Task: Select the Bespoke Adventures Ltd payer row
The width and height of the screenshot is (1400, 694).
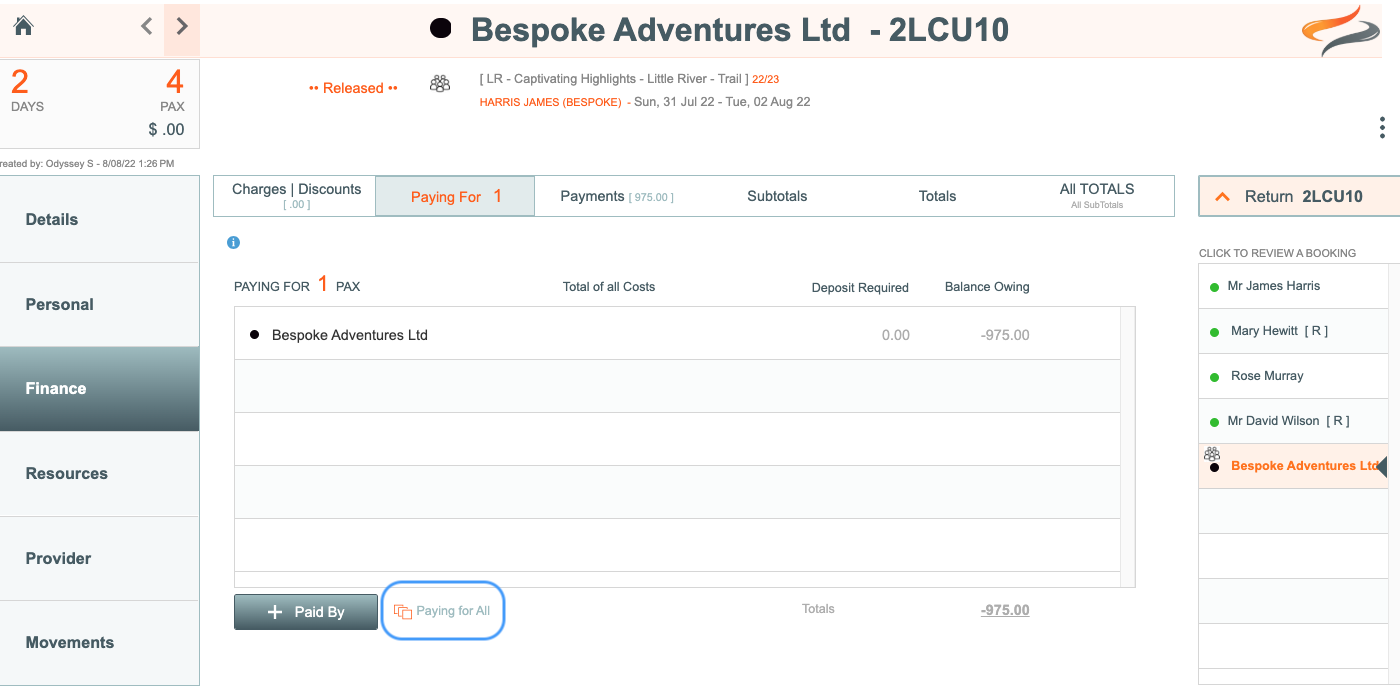Action: [677, 334]
